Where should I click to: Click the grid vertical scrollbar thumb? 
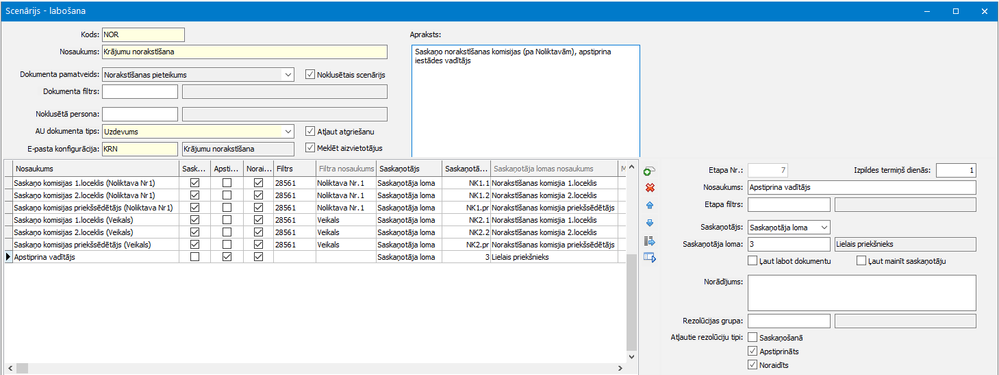click(x=631, y=302)
